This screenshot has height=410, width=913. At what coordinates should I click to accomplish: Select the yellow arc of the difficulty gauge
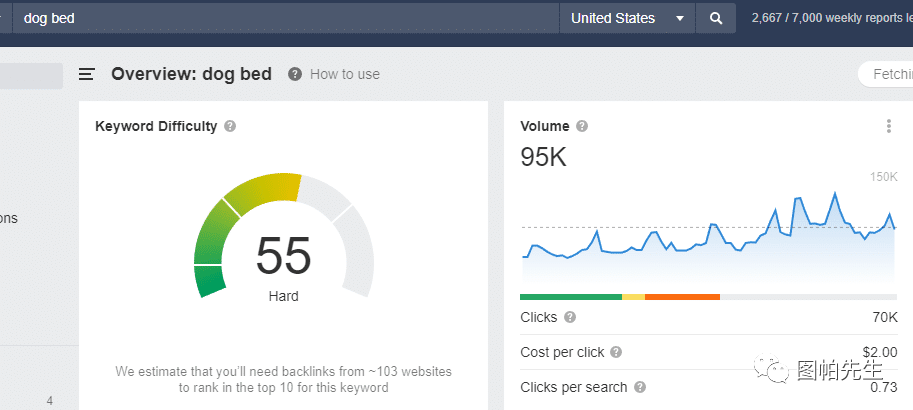pos(262,190)
